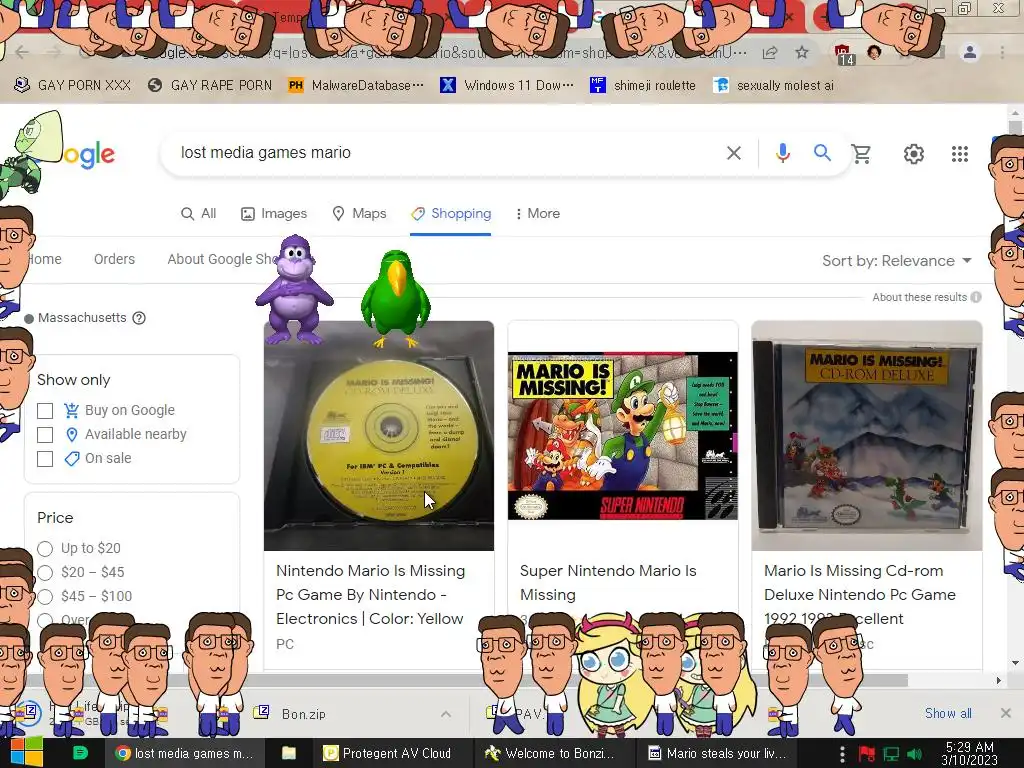Select the $20 – $45 price range

pyautogui.click(x=45, y=573)
